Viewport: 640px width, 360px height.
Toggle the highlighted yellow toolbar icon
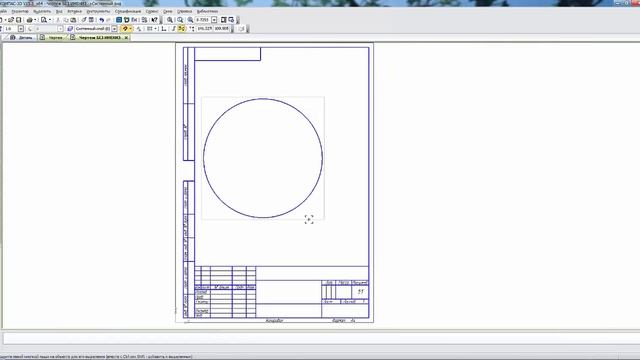coord(182,29)
